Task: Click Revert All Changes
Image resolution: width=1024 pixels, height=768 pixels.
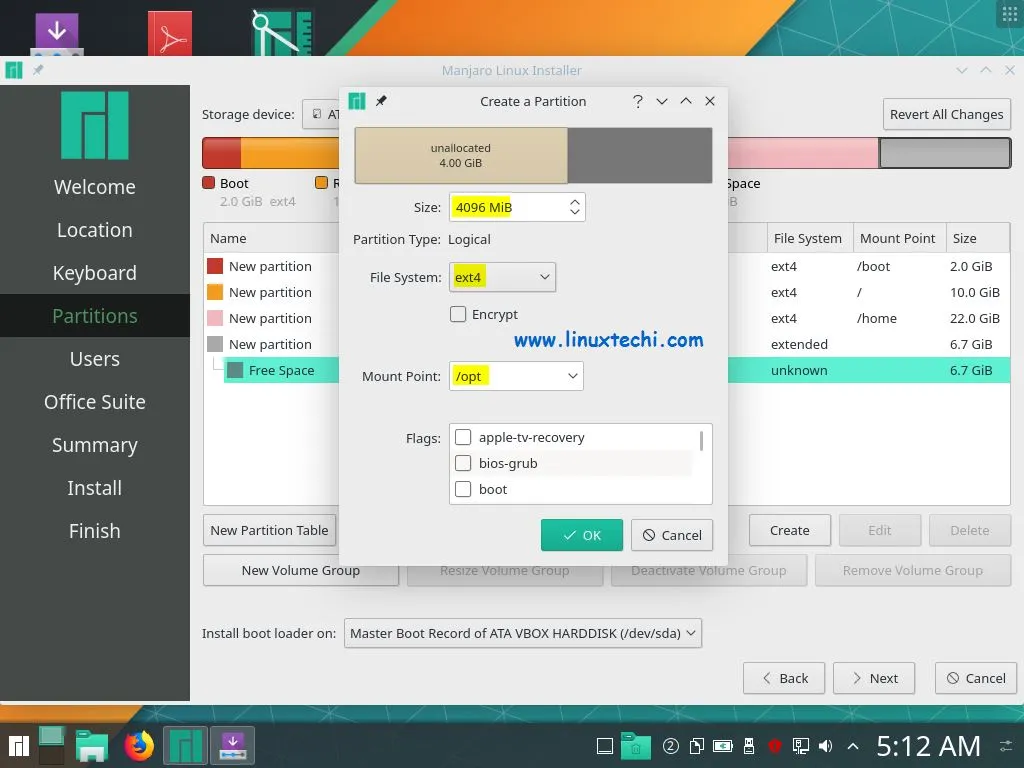Action: point(946,114)
